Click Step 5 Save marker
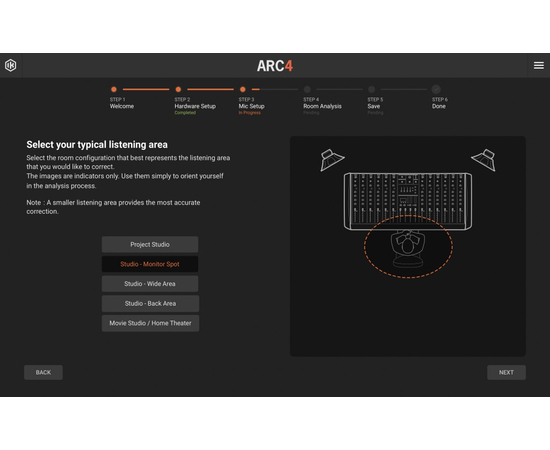Image resolution: width=550 pixels, height=450 pixels. pyautogui.click(x=372, y=89)
